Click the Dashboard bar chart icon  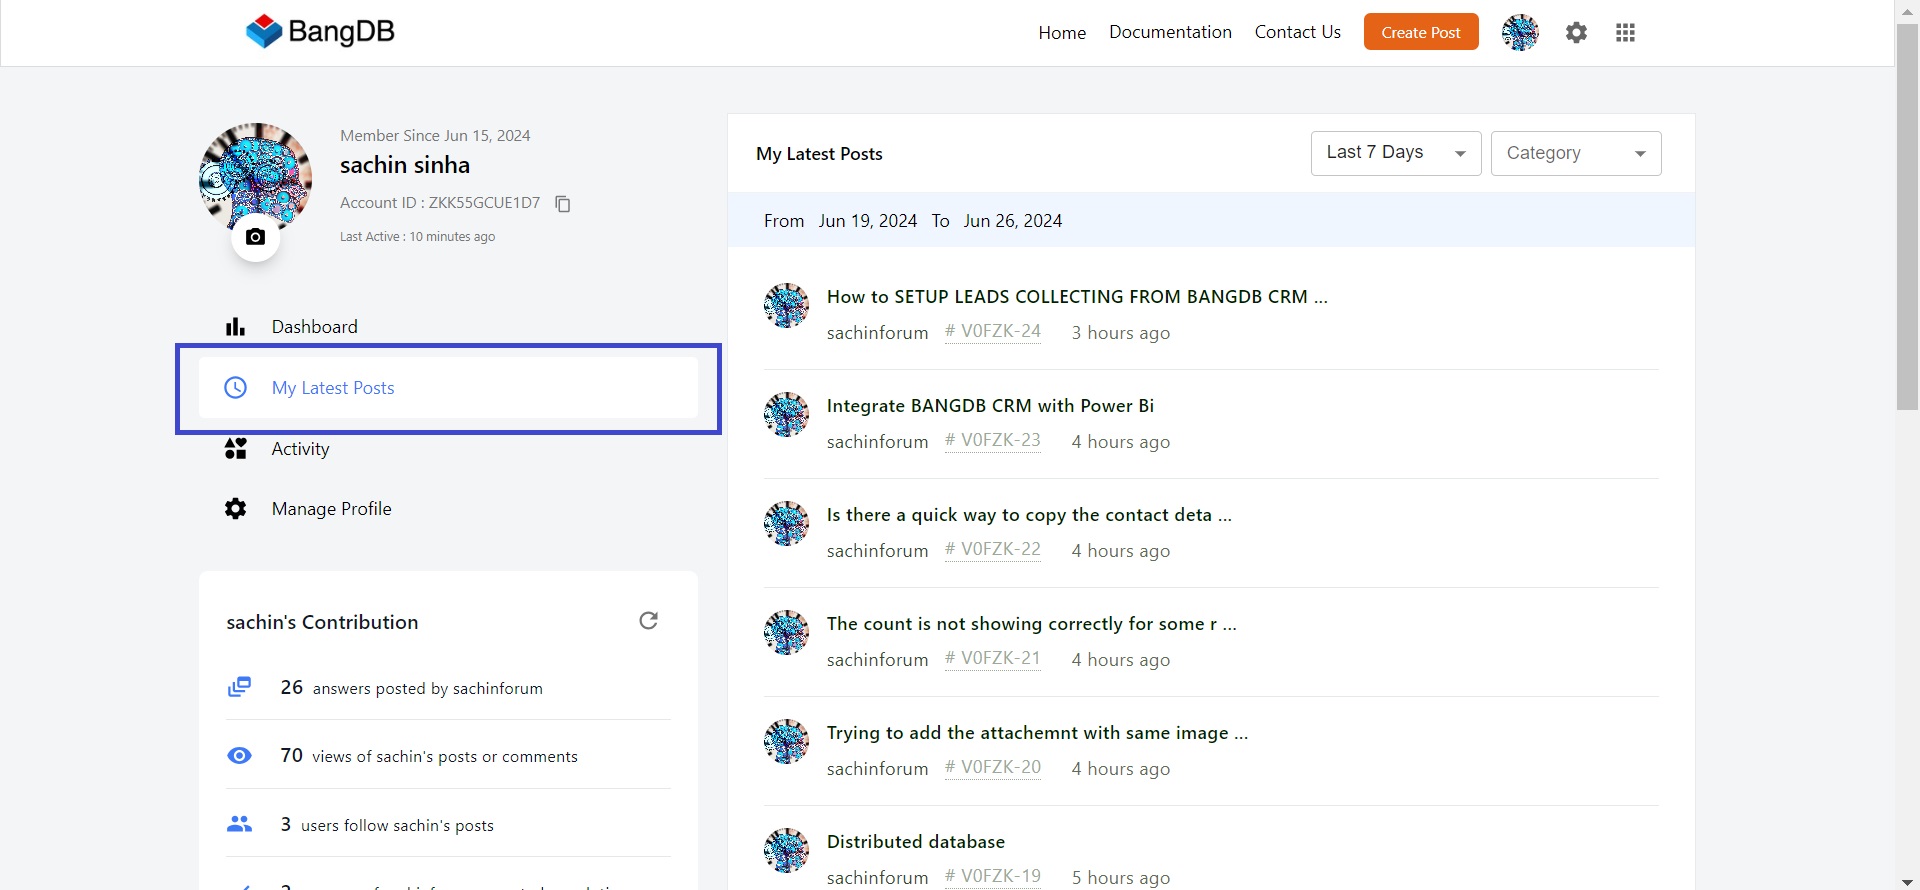[x=235, y=327]
